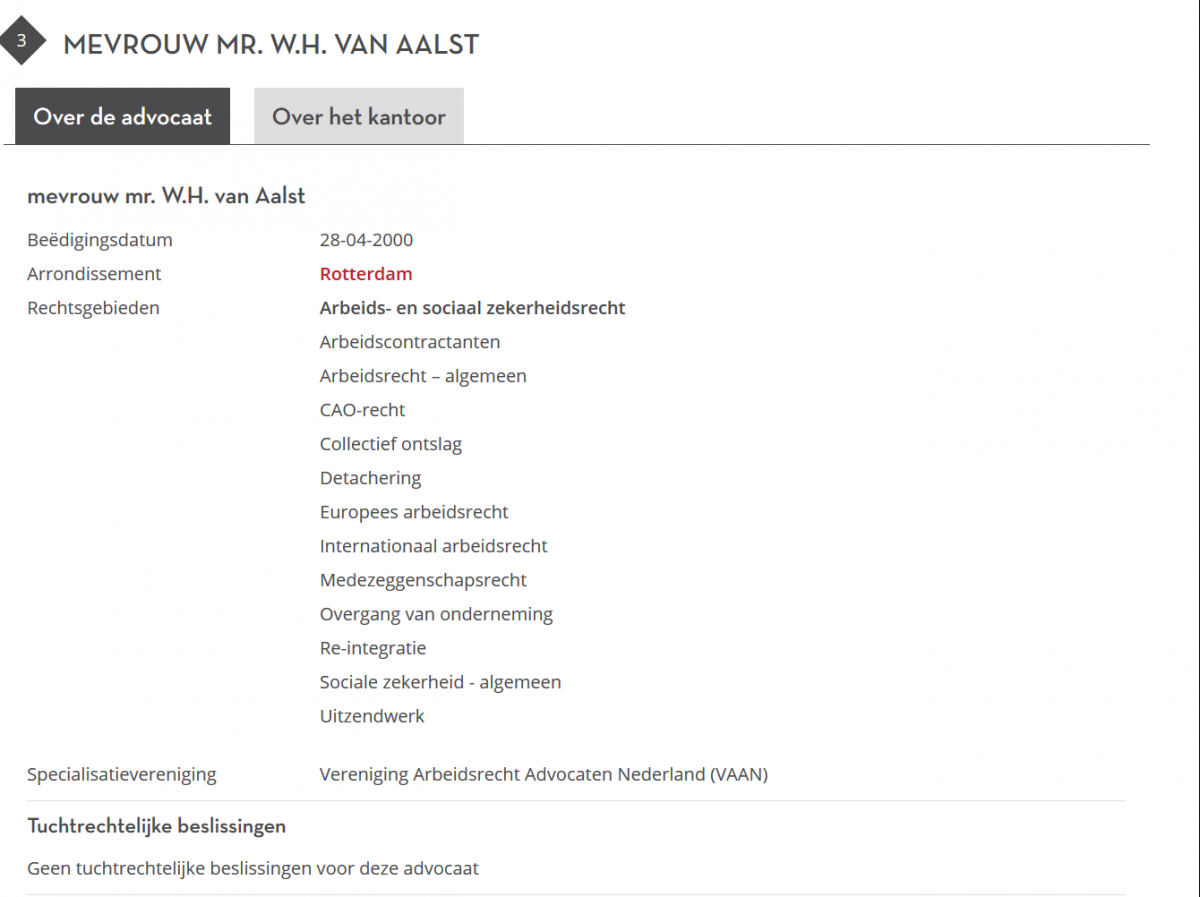The image size is (1200, 897).
Task: Click the Tuchtrechtelijke beslissingen section heading
Action: [156, 826]
